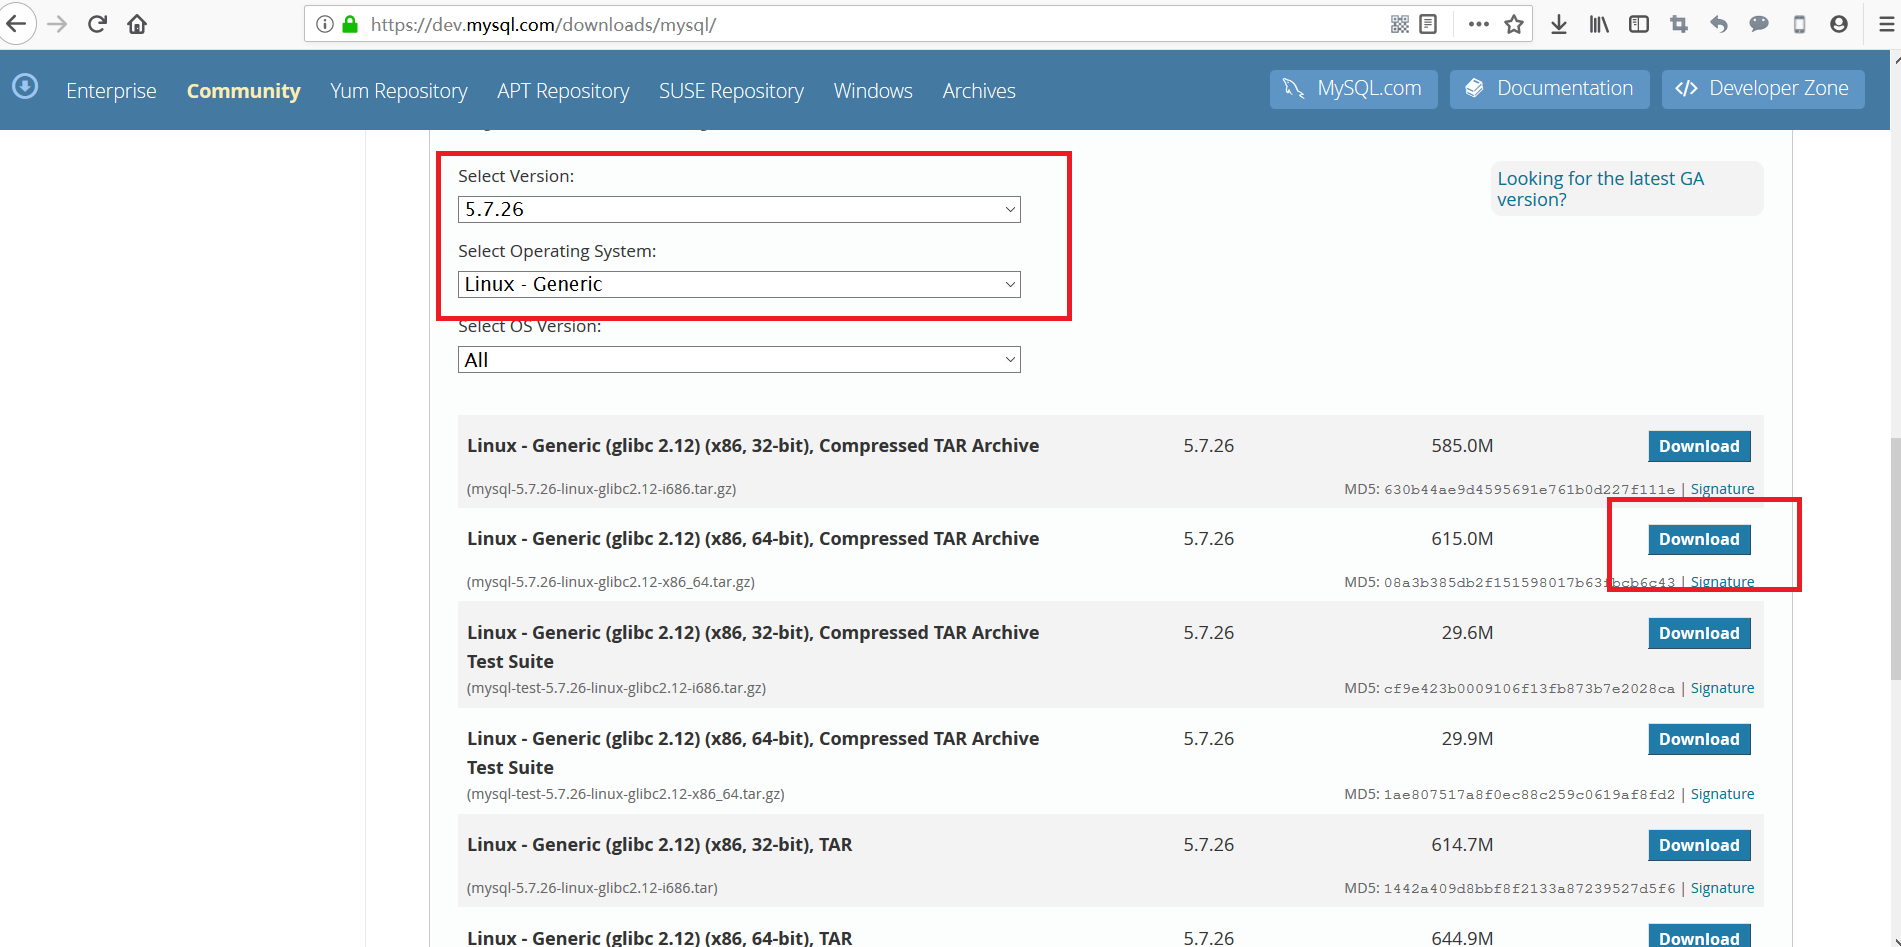The width and height of the screenshot is (1901, 947).
Task: Download the 32-bit TAR 614.7M
Action: coord(1699,845)
